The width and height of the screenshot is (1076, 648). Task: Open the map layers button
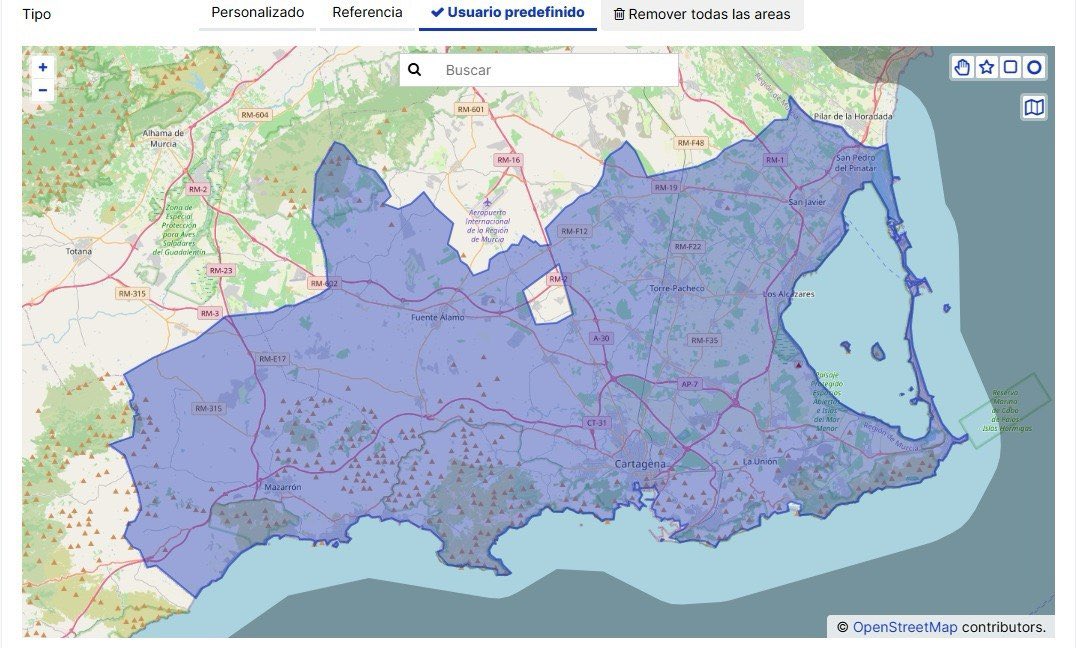tap(1034, 107)
